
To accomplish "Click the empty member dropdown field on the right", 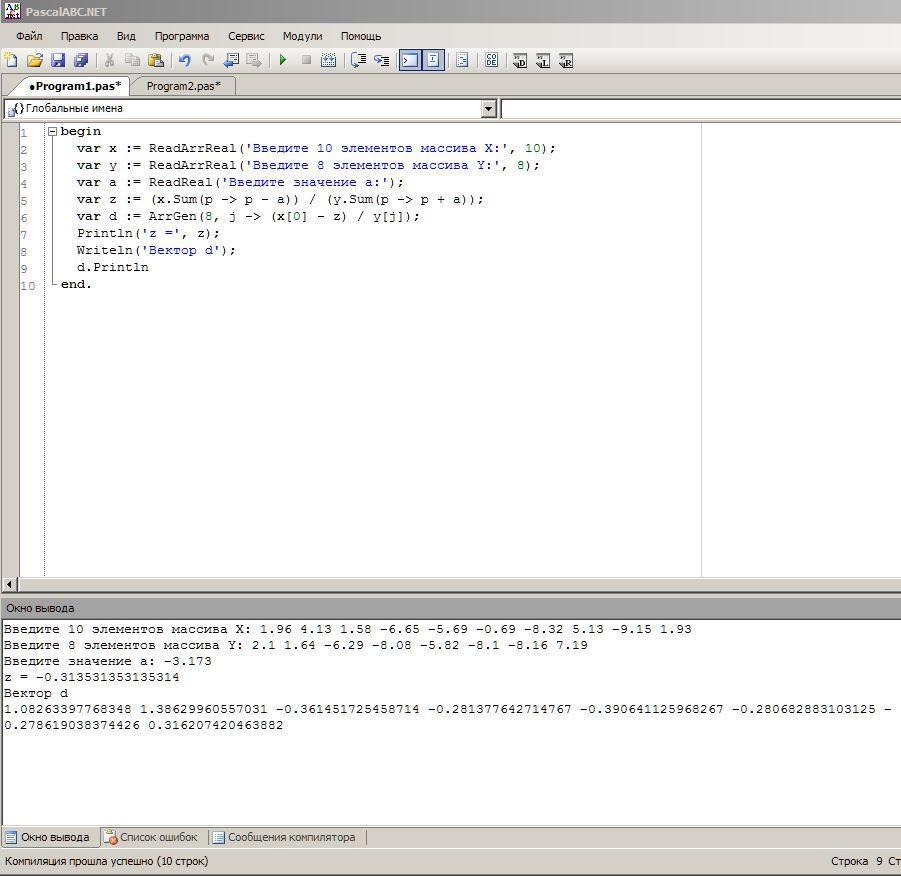I will click(x=700, y=109).
